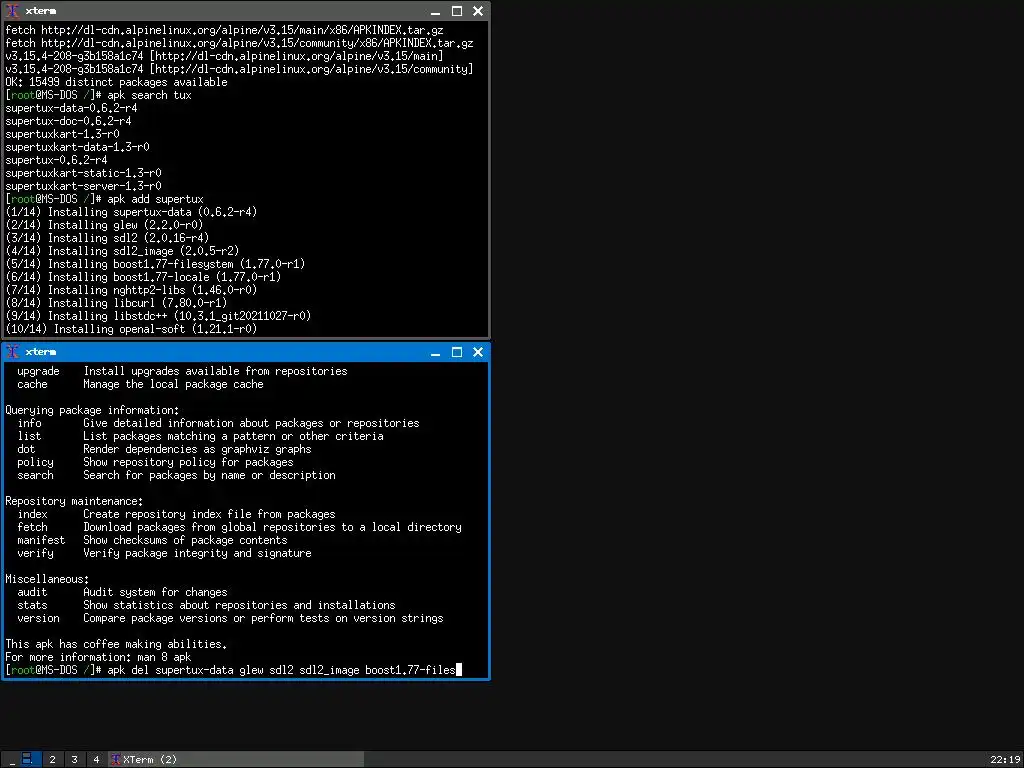Click the 'supertuxkart-1.3-r0' search result

[x=62, y=134]
